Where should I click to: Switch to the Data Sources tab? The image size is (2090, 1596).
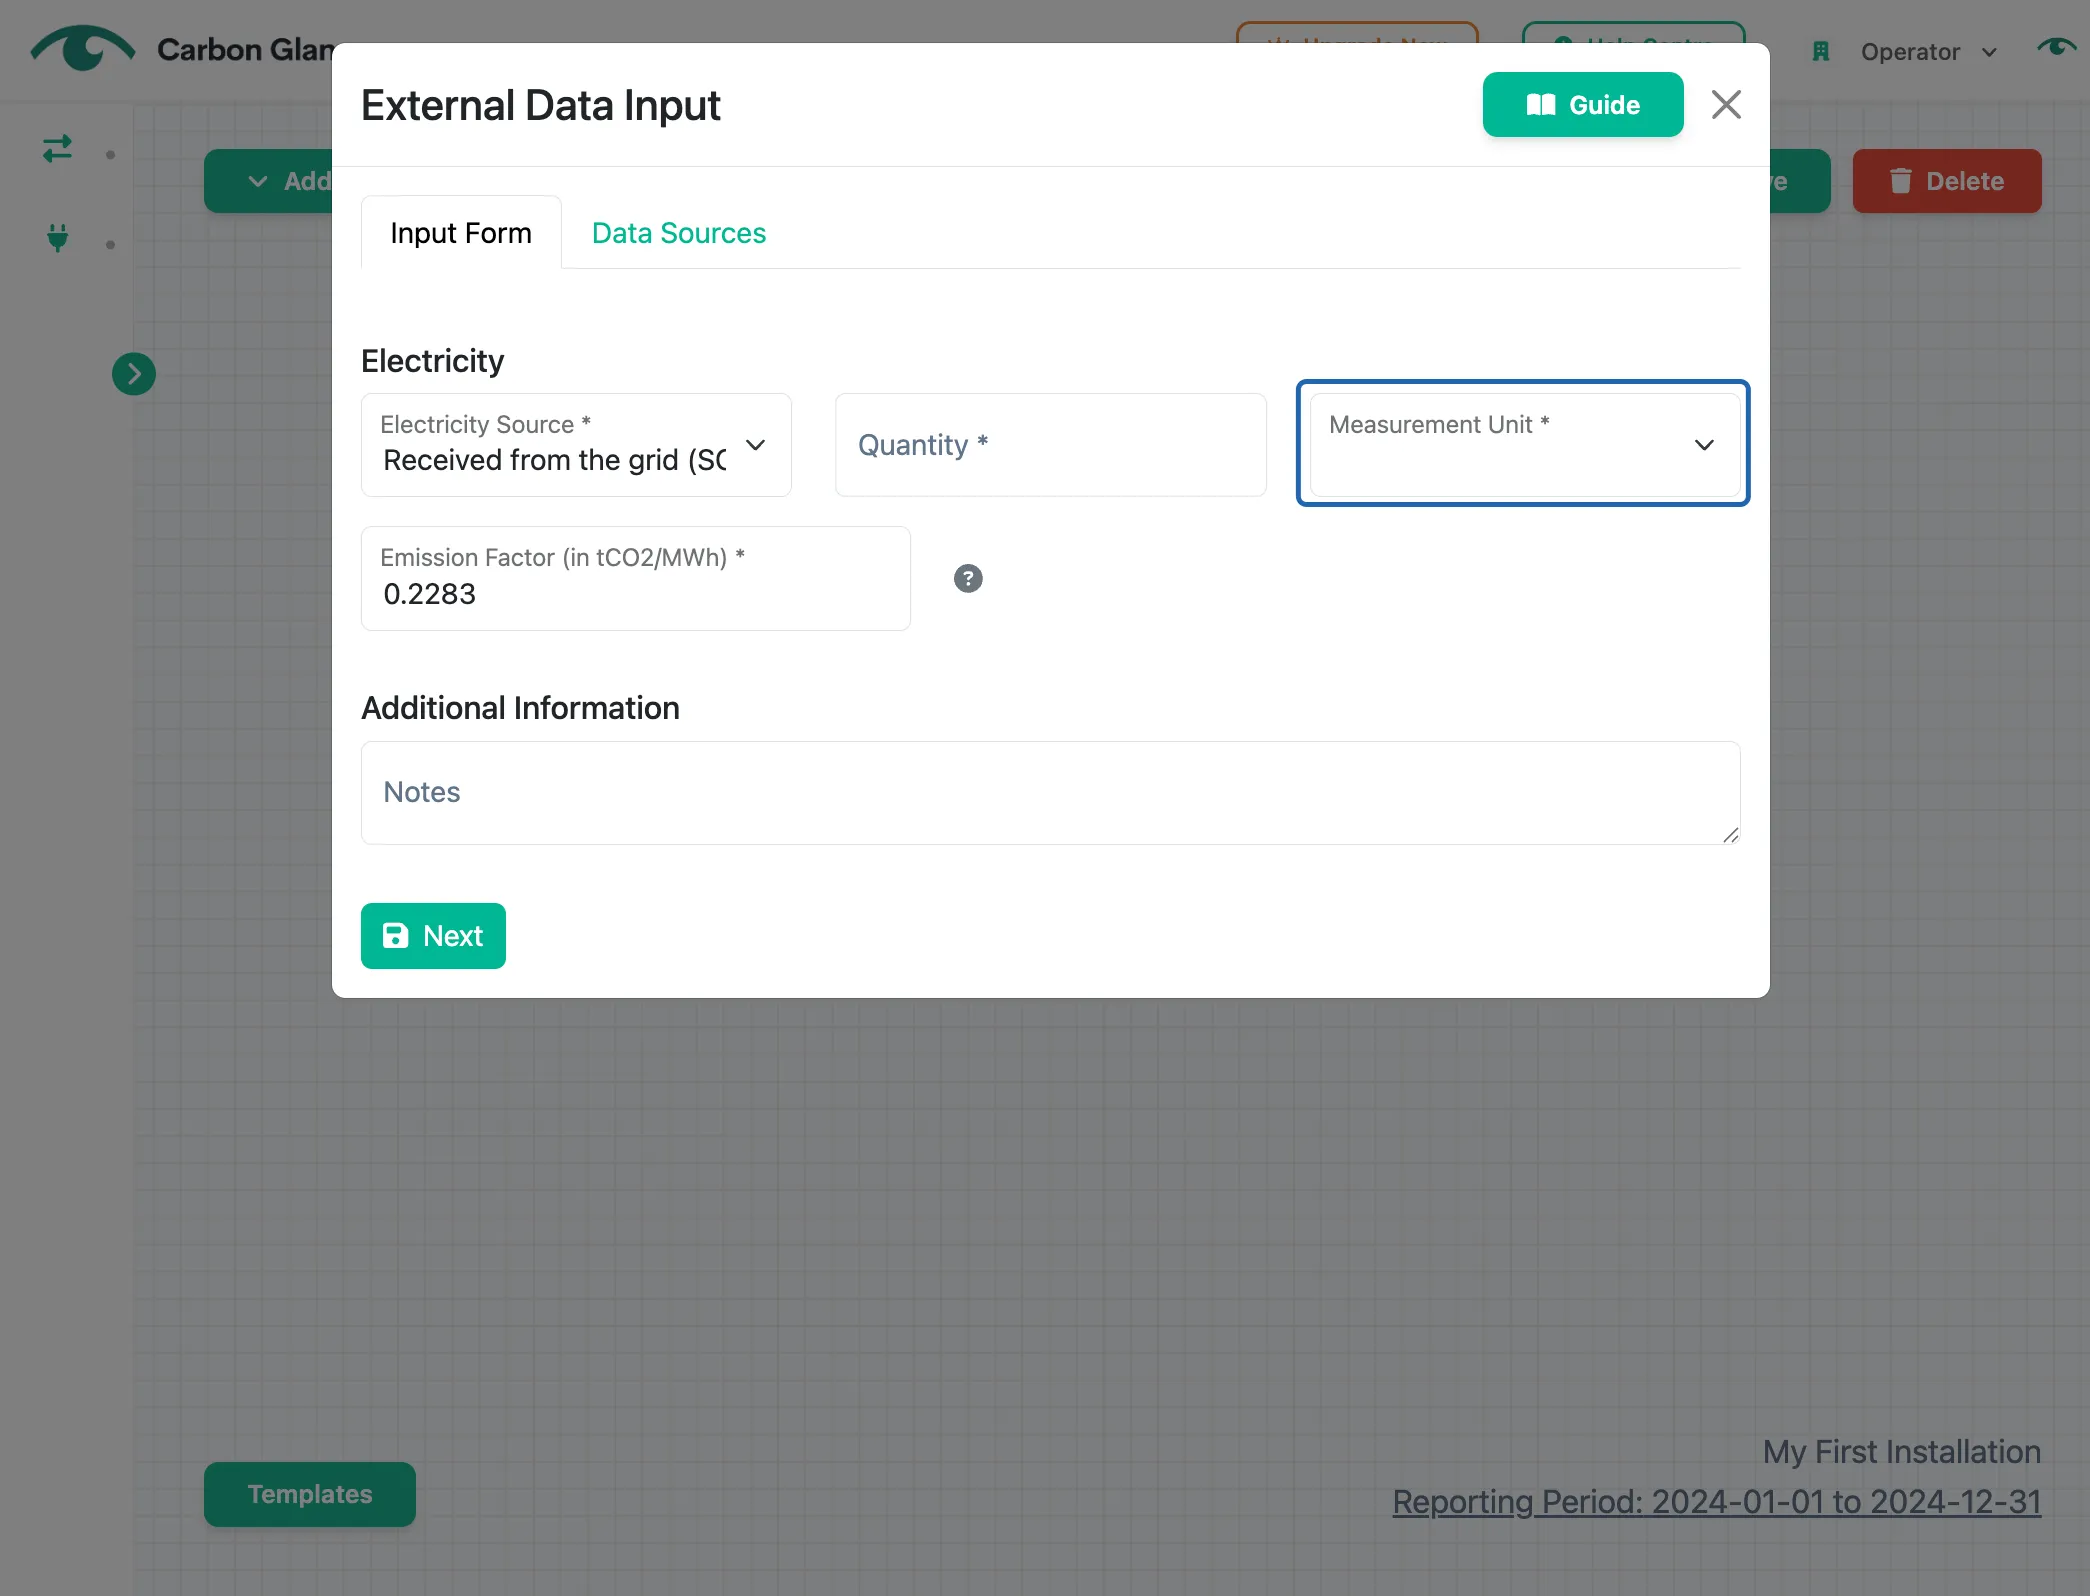point(678,233)
